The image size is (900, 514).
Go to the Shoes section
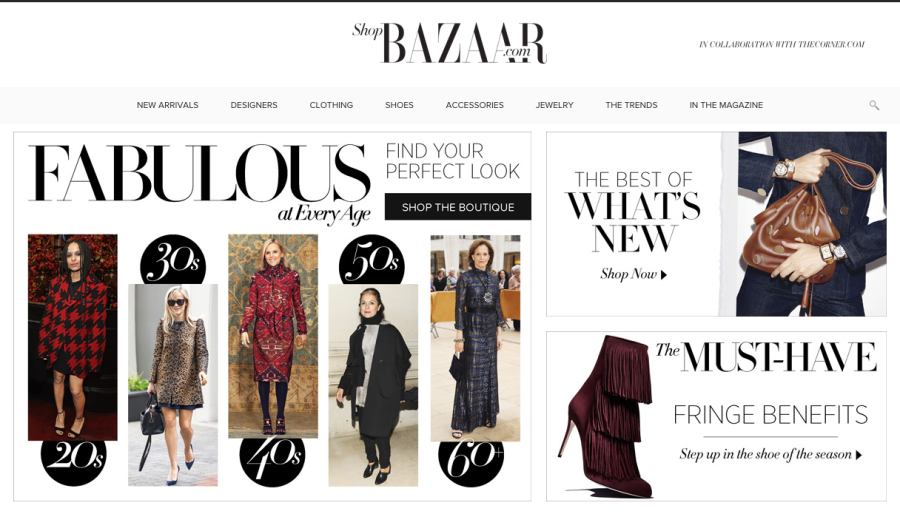(399, 105)
